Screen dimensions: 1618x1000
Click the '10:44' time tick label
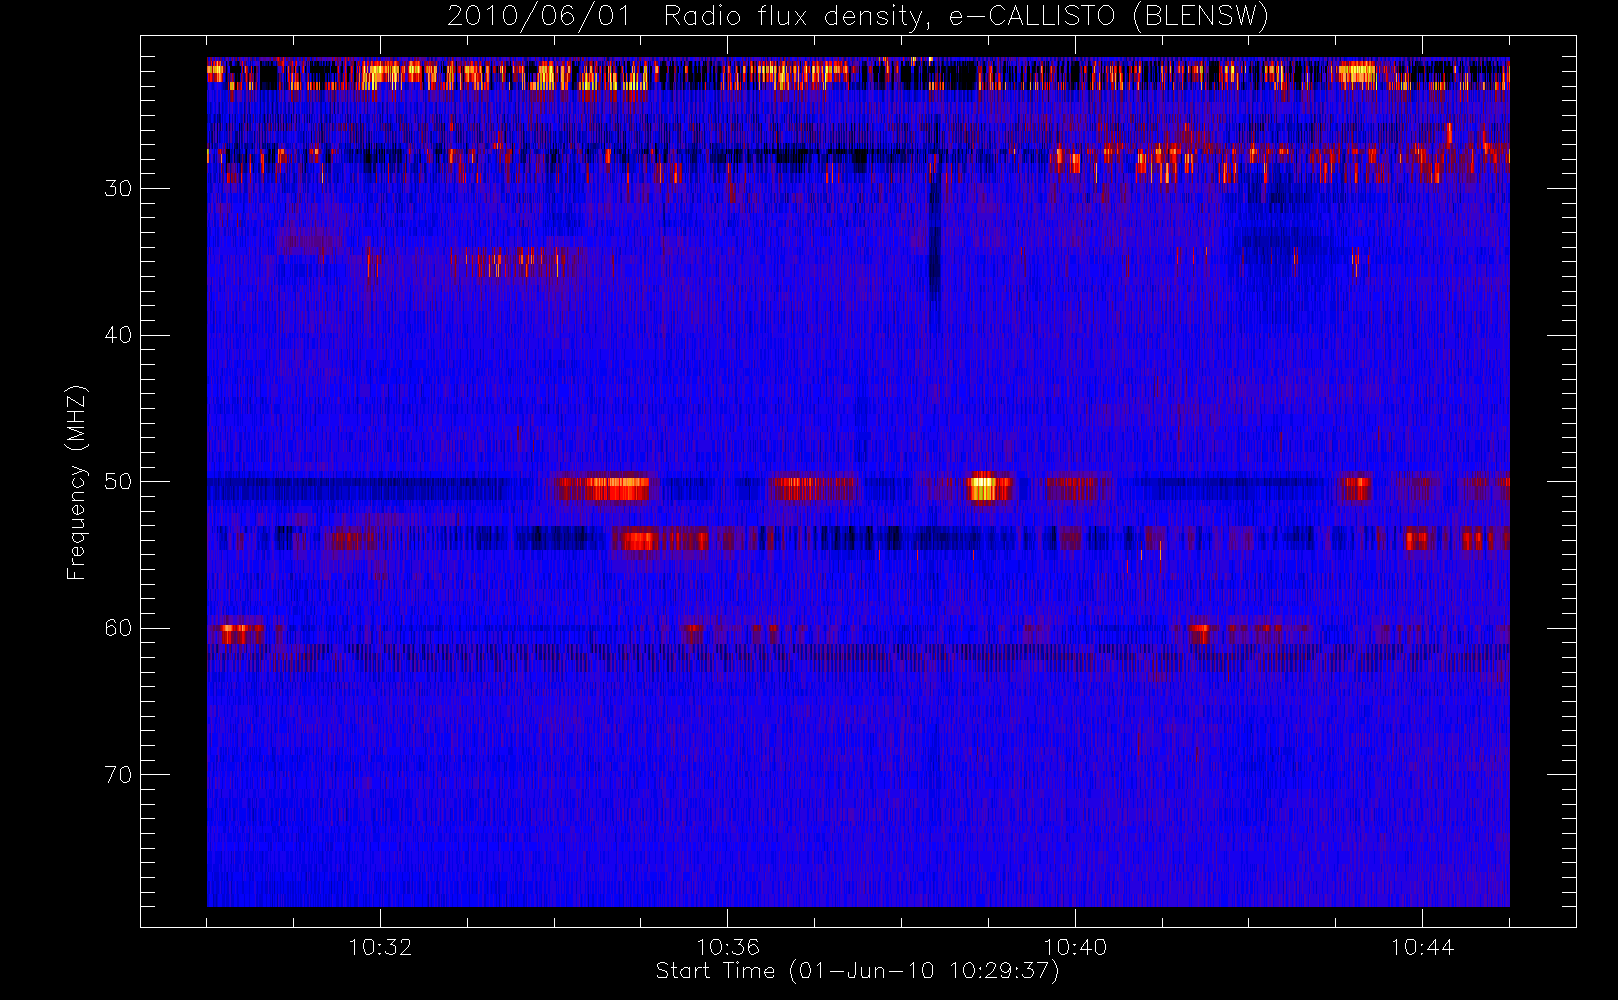point(1422,947)
